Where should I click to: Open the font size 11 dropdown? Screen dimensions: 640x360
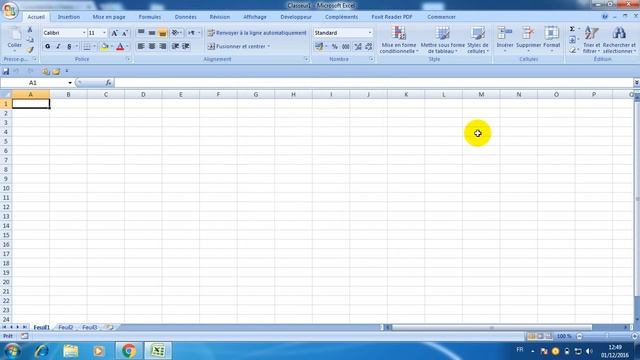[104, 33]
